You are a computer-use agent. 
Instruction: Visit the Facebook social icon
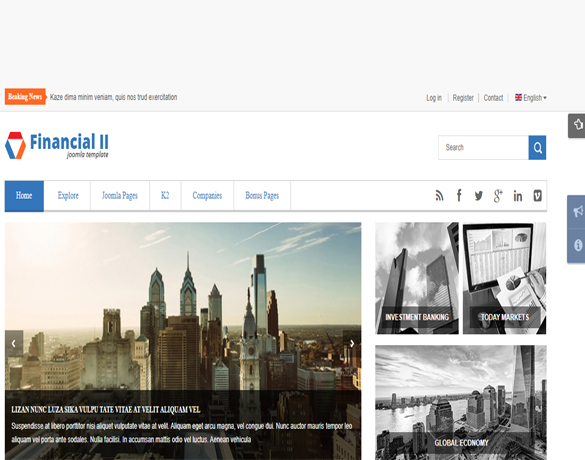click(459, 195)
